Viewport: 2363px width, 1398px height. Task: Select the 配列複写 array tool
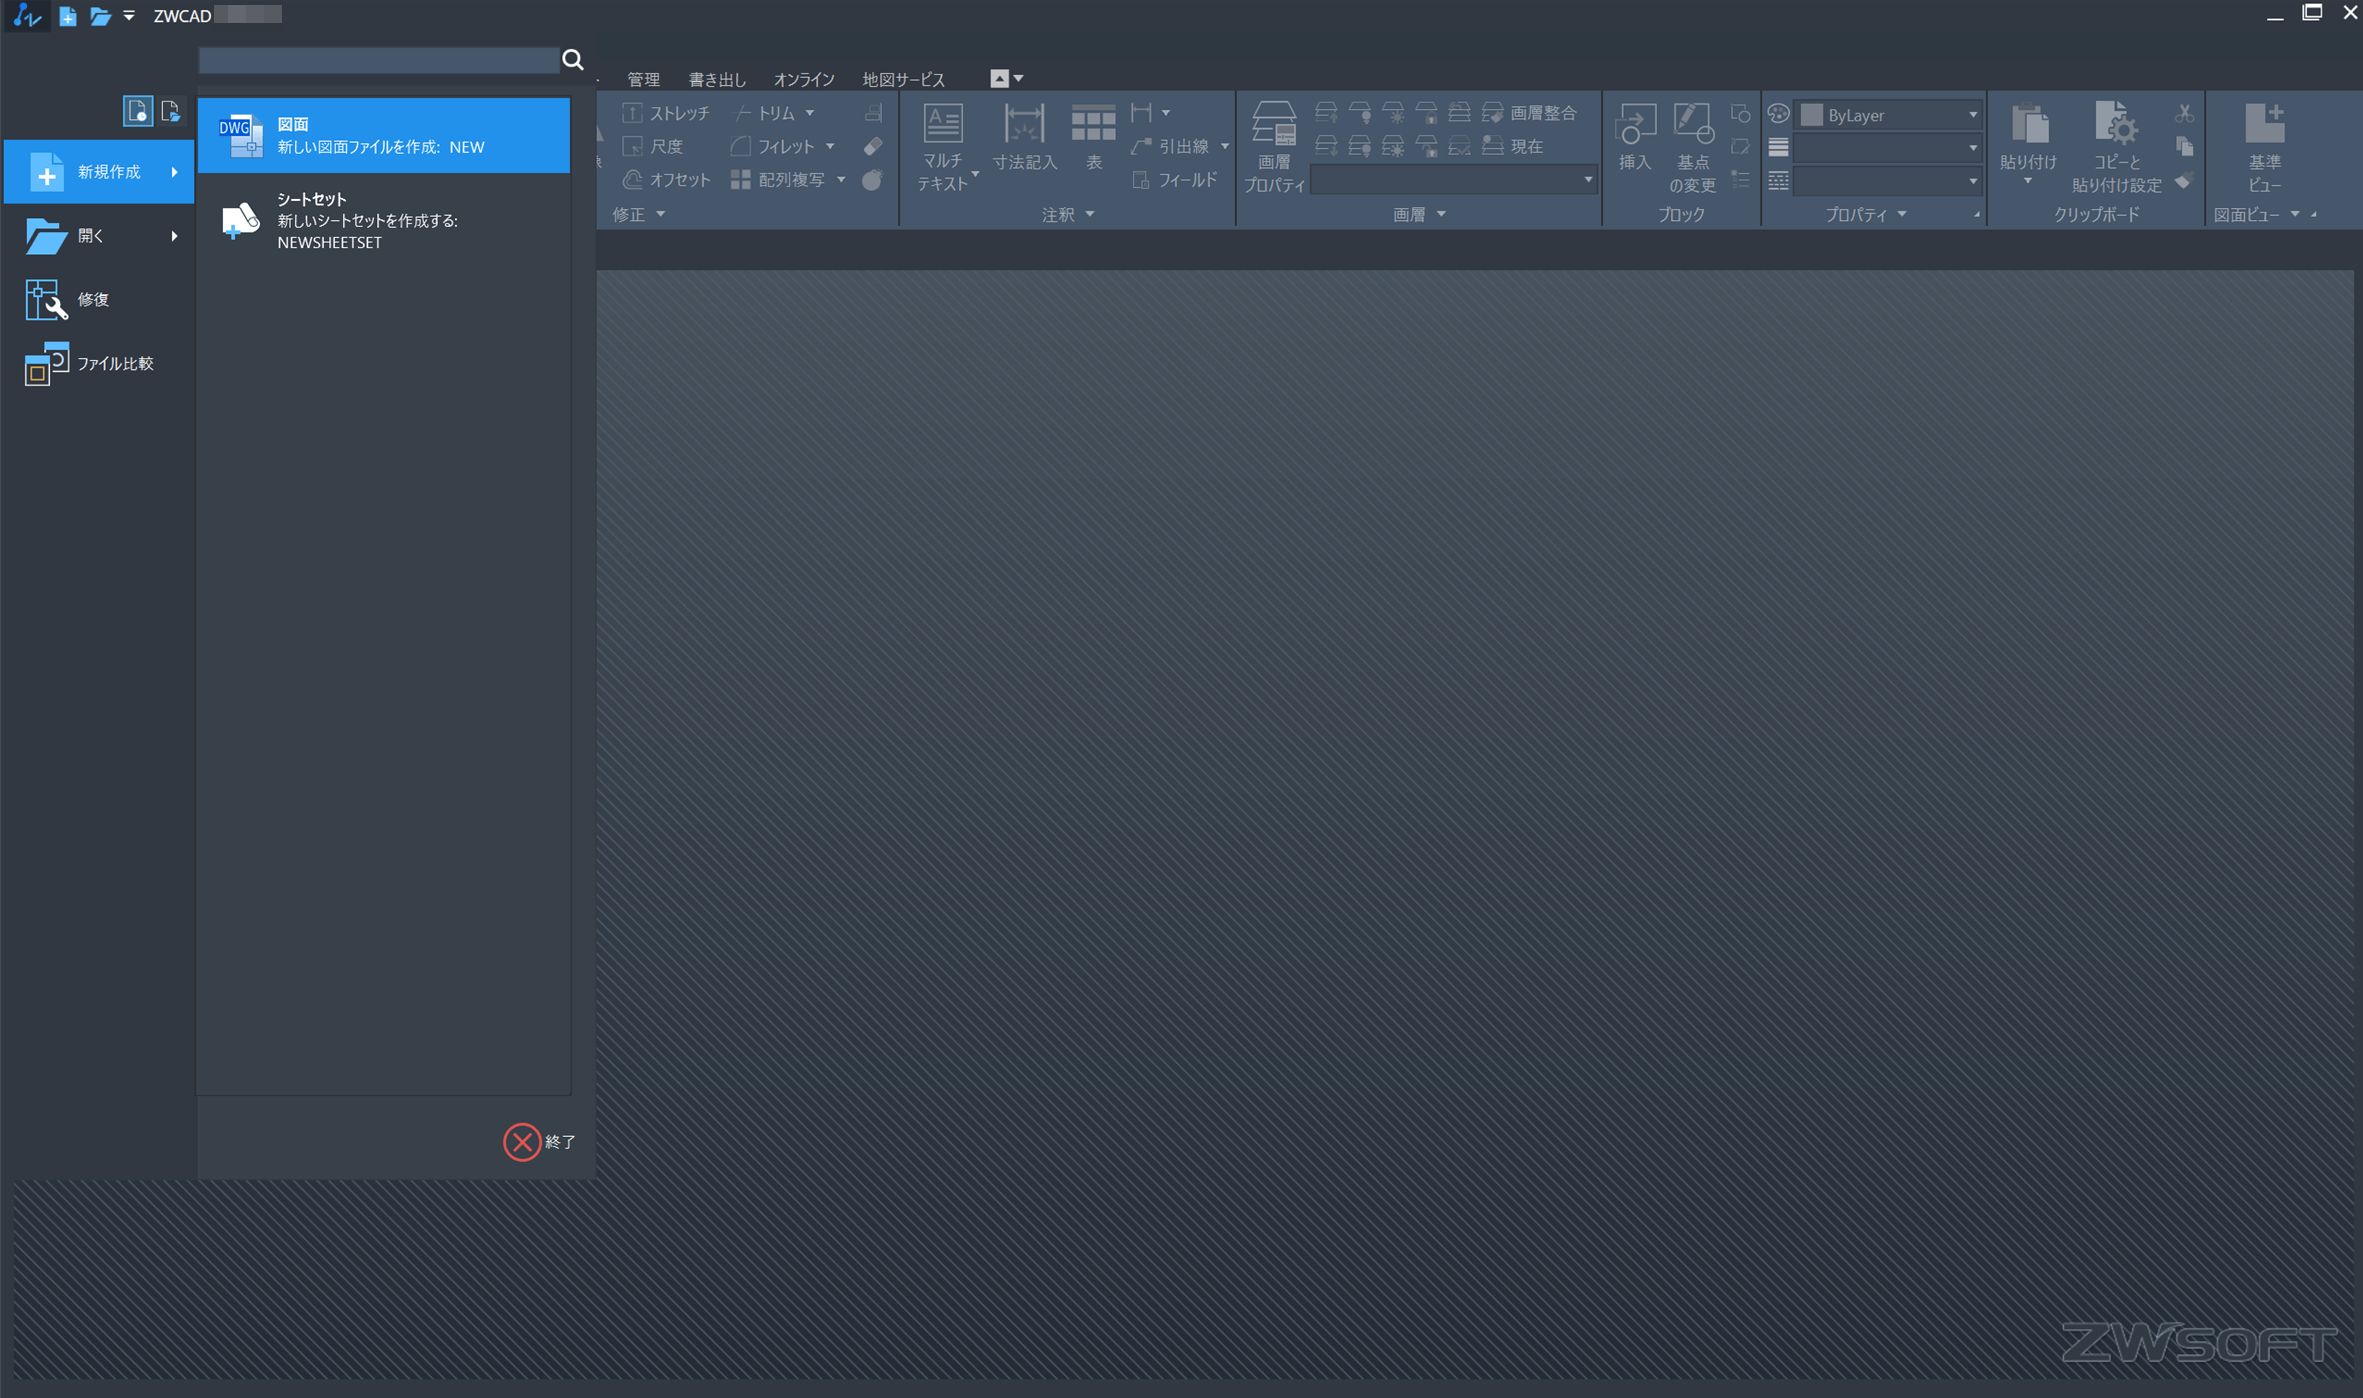click(x=779, y=180)
